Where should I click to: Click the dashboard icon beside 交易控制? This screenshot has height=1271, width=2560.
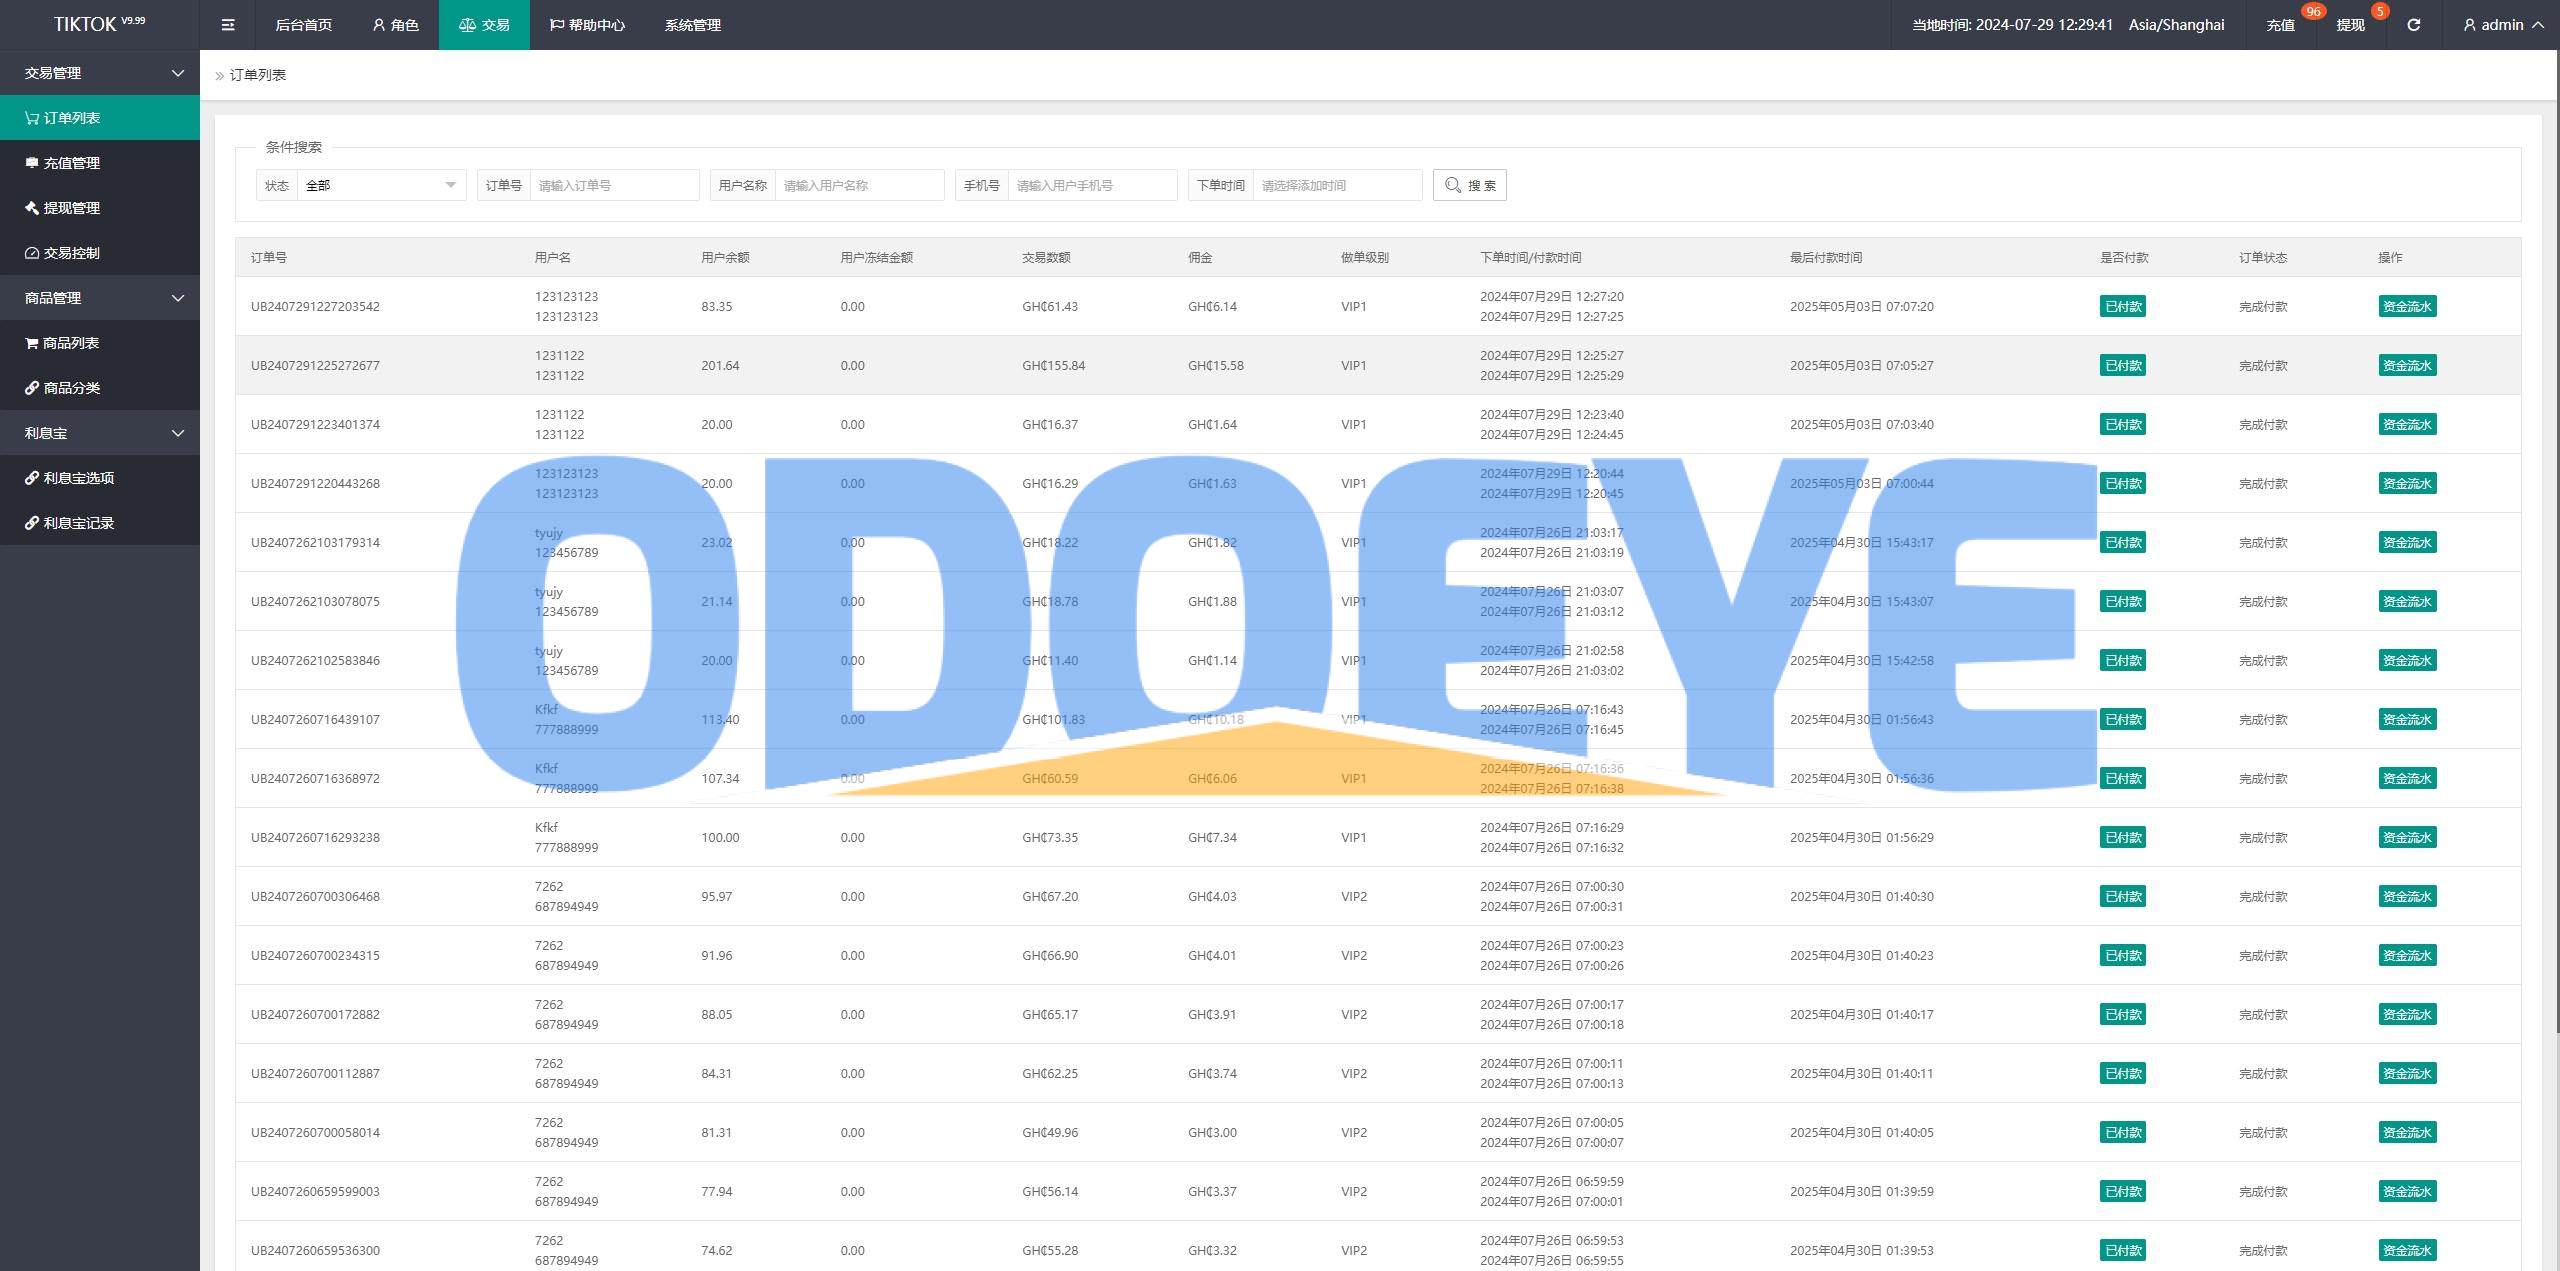[x=32, y=253]
